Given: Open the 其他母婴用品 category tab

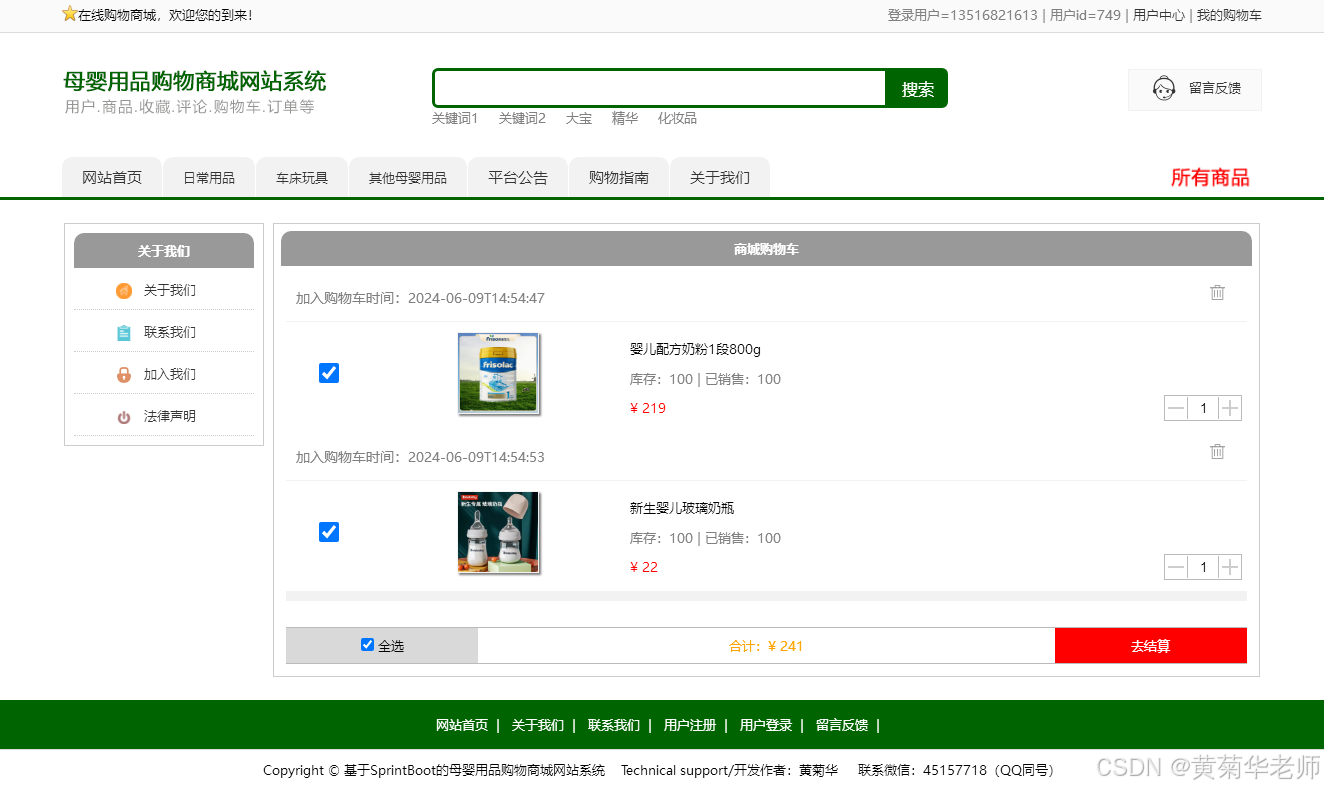Looking at the screenshot, I should tap(408, 178).
